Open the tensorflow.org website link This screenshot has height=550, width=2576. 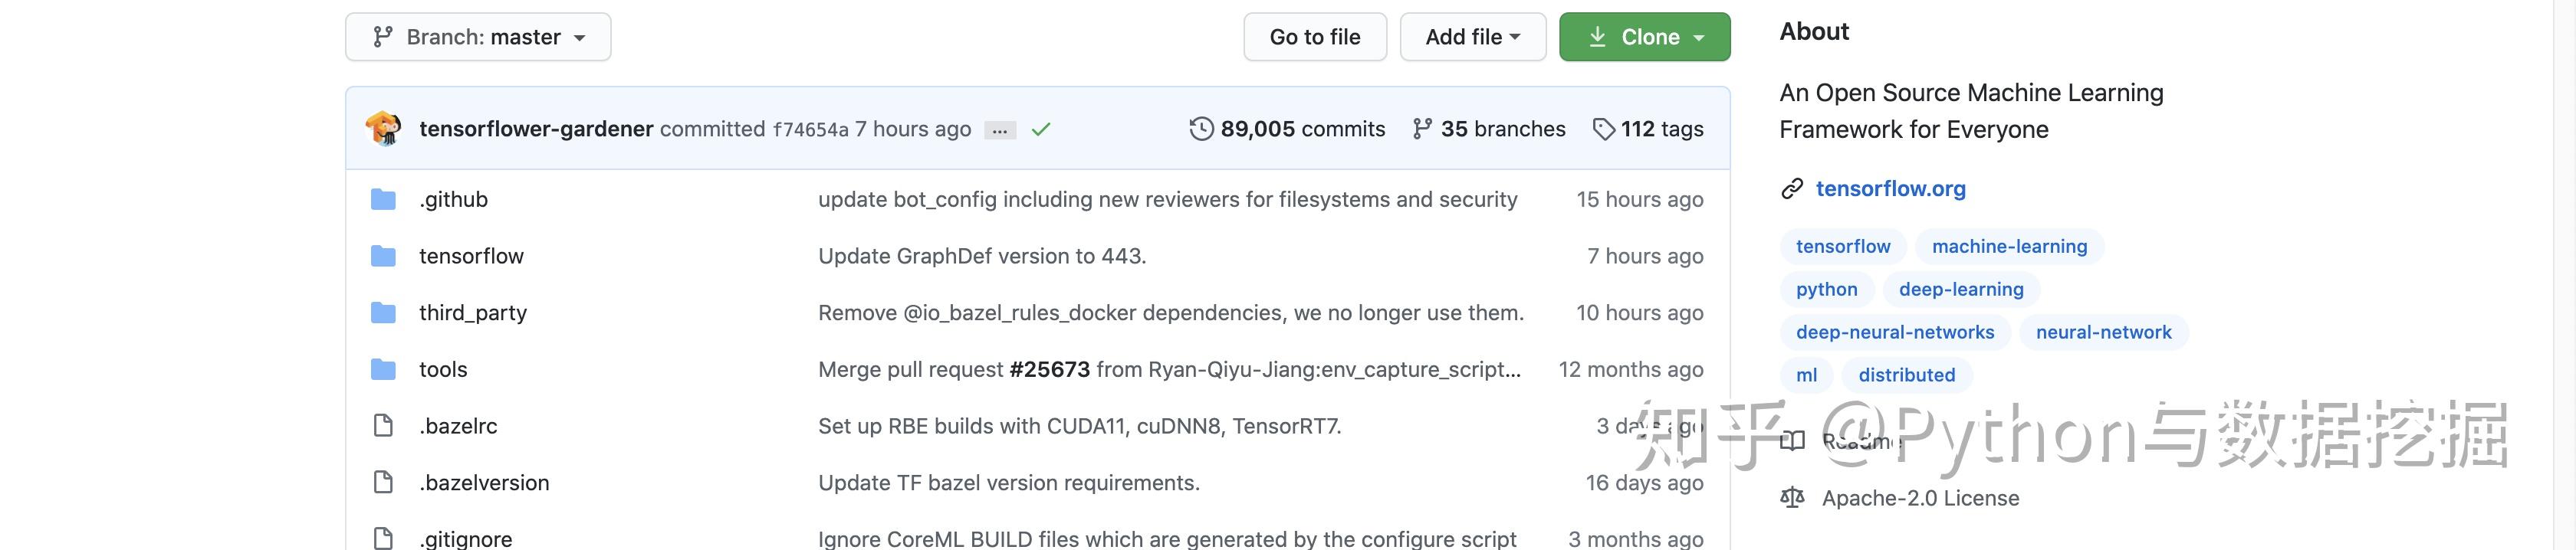(x=1890, y=189)
